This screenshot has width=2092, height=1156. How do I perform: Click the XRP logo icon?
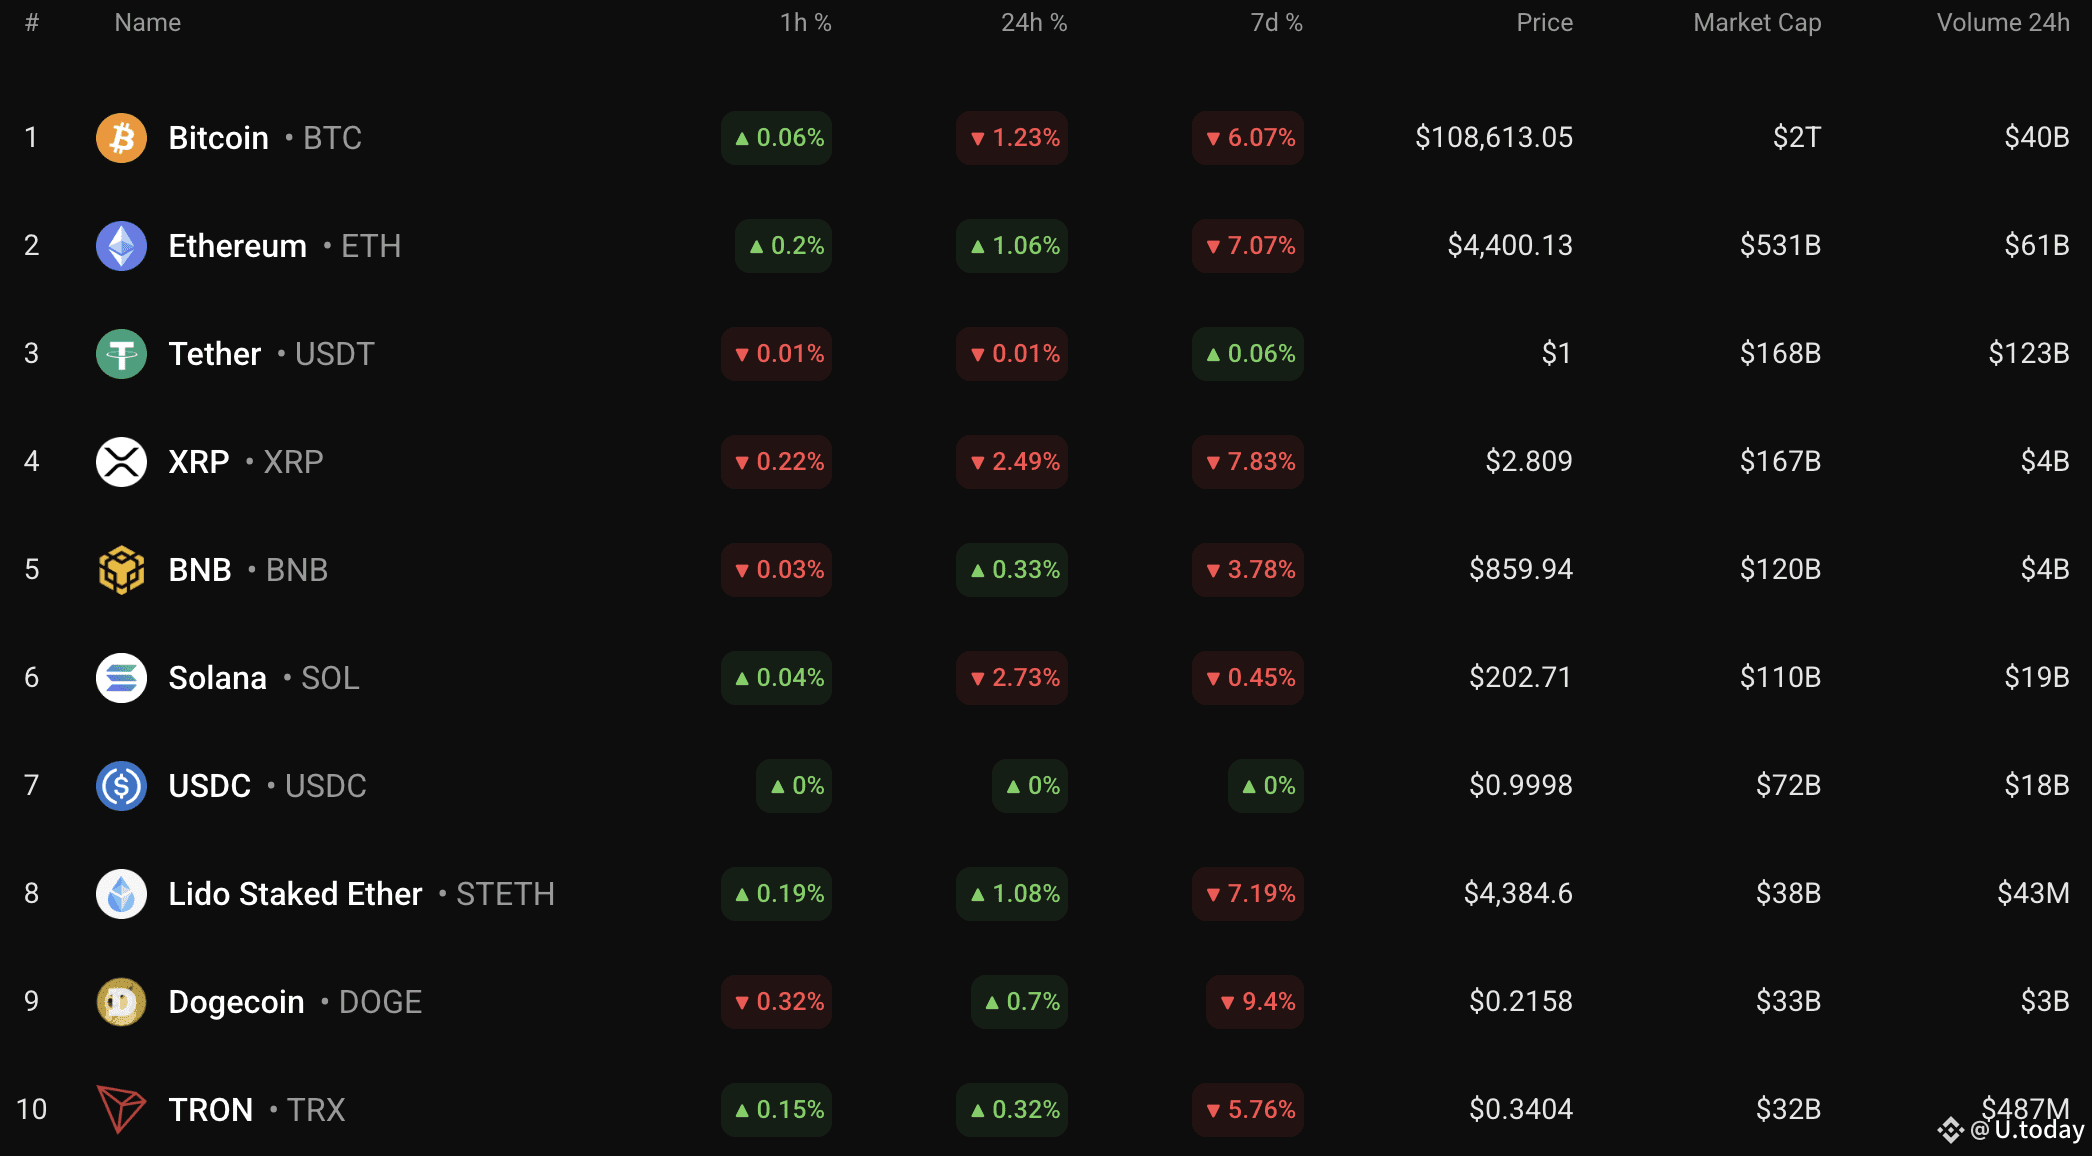121,462
